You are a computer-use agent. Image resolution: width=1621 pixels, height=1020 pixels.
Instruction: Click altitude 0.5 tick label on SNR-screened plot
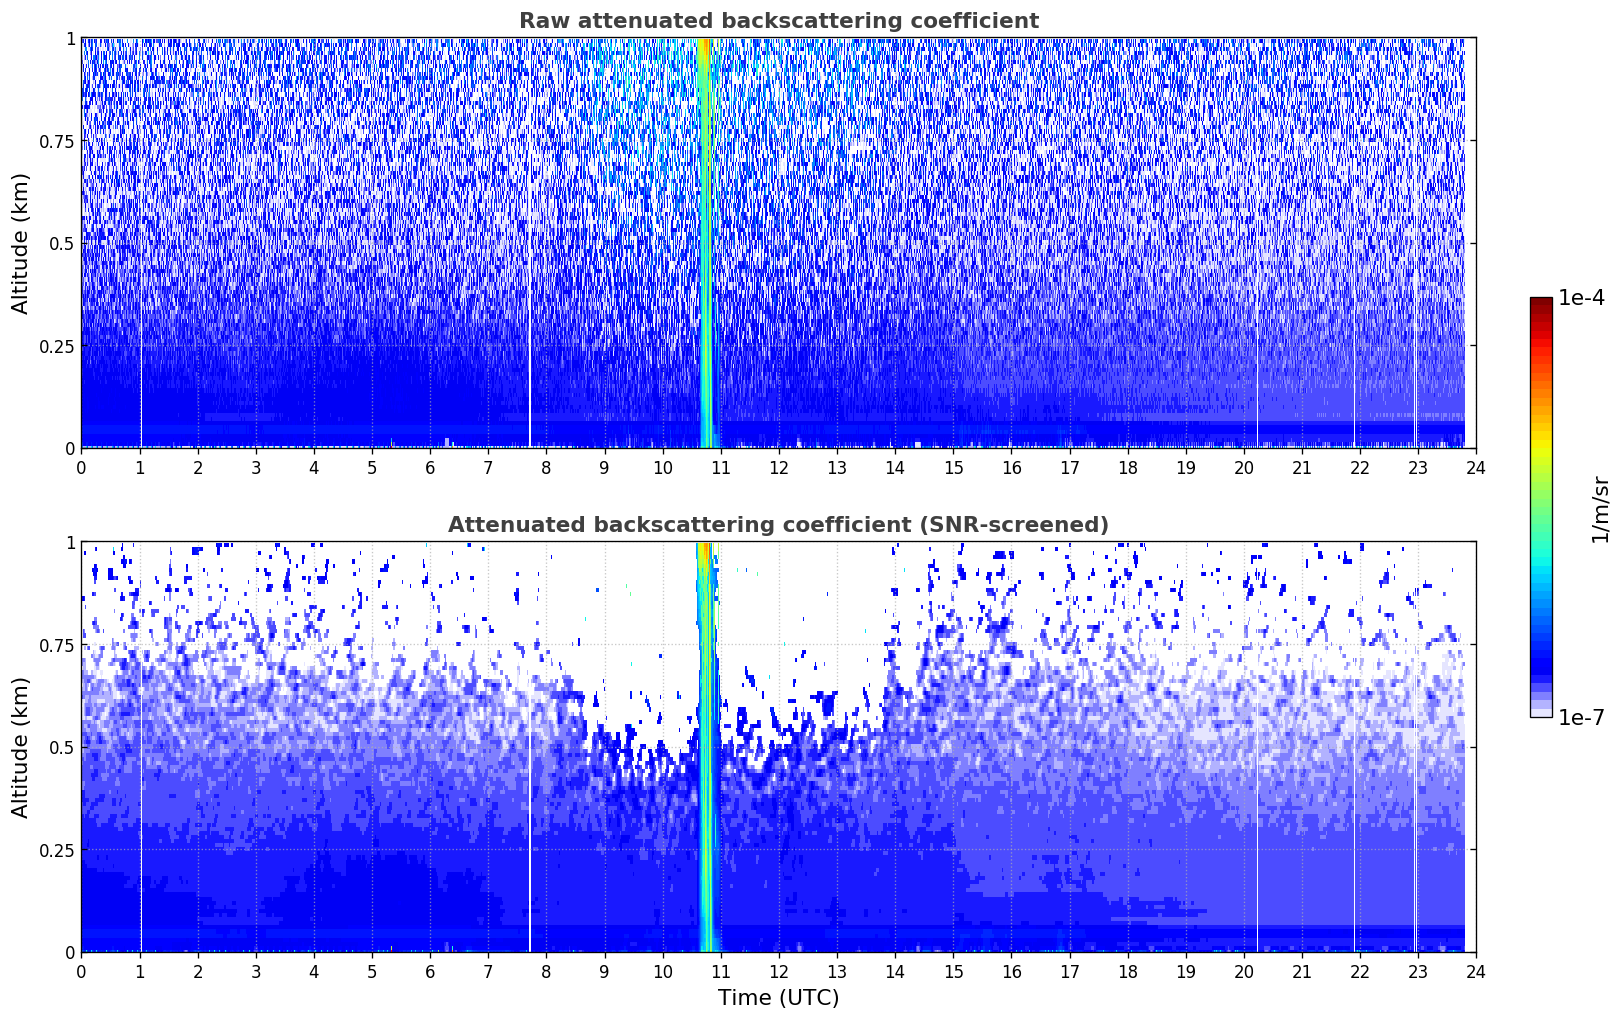[62, 747]
